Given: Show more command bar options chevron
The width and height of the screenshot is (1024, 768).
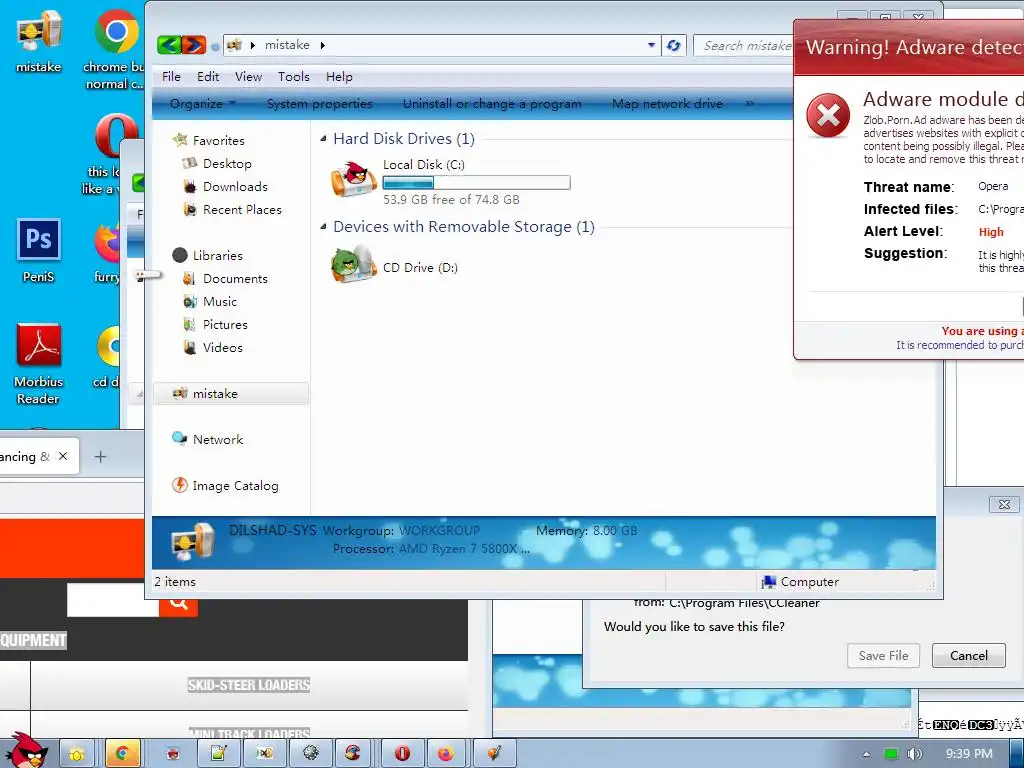Looking at the screenshot, I should coord(749,104).
